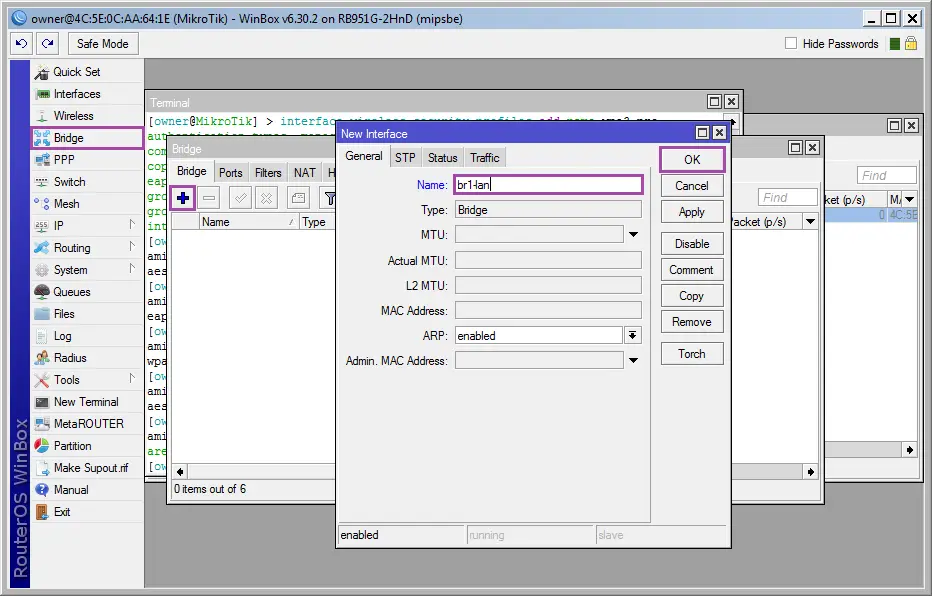Viewport: 932px width, 596px height.
Task: Expand the IP submenu
Action: pyautogui.click(x=87, y=226)
